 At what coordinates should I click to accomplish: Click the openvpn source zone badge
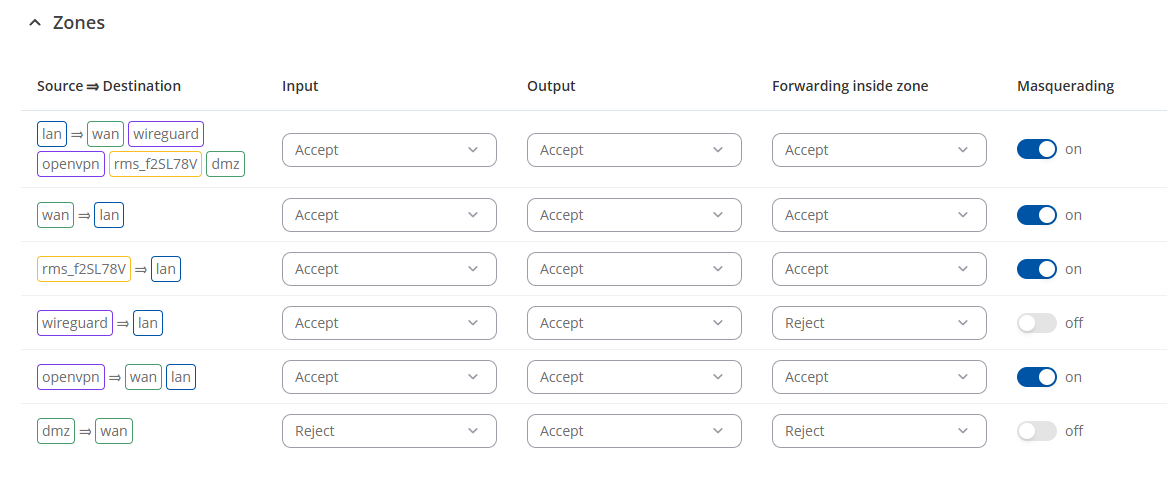[x=70, y=377]
